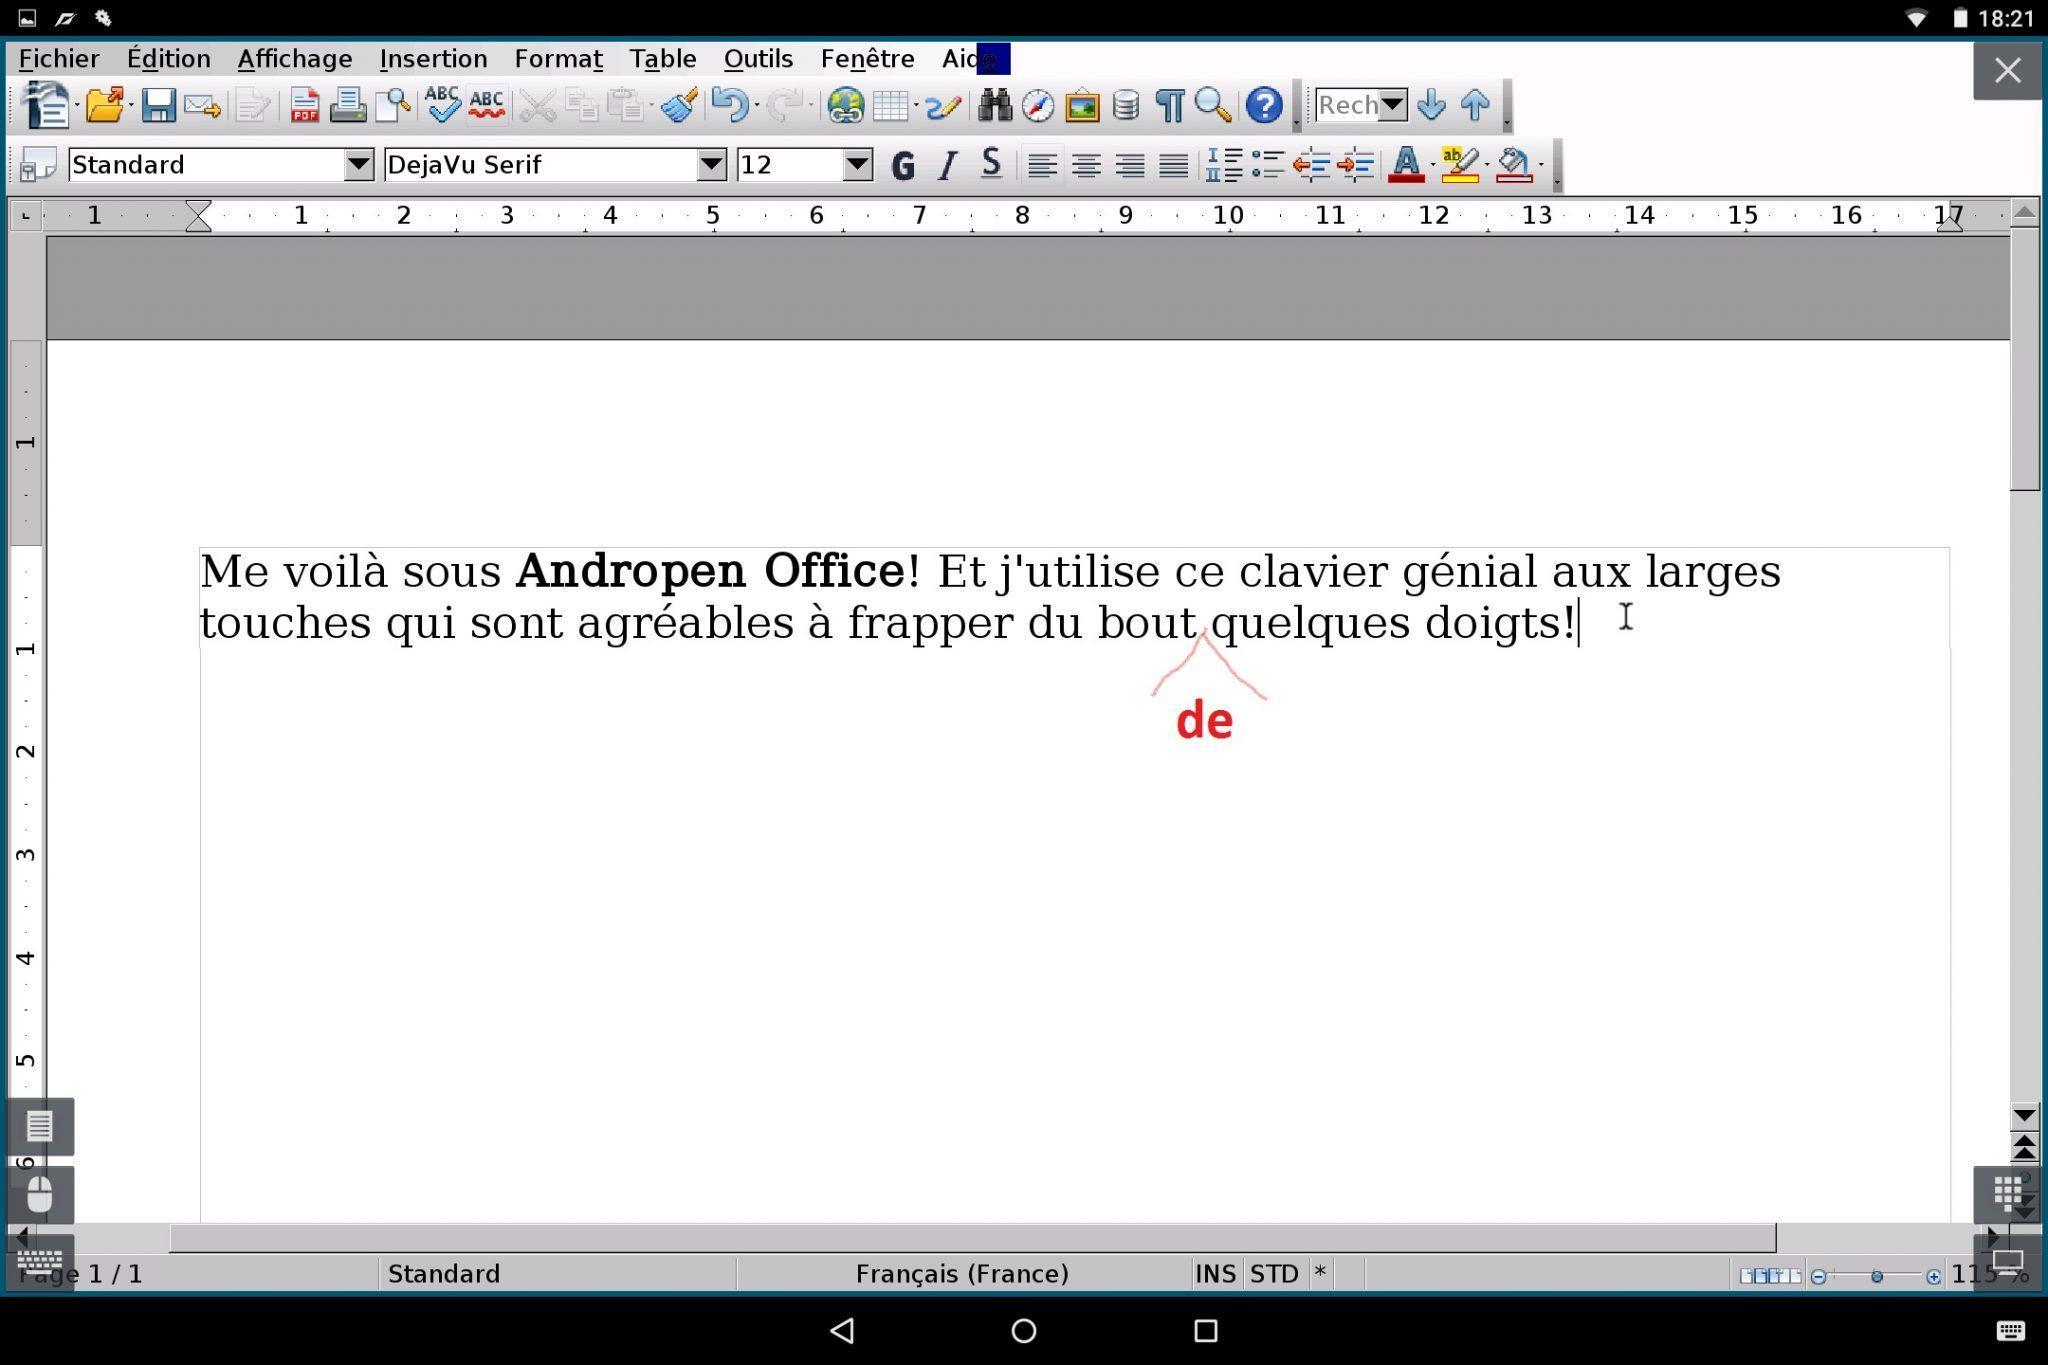The image size is (2048, 1365).
Task: Decrease paragraph indent
Action: [1311, 165]
